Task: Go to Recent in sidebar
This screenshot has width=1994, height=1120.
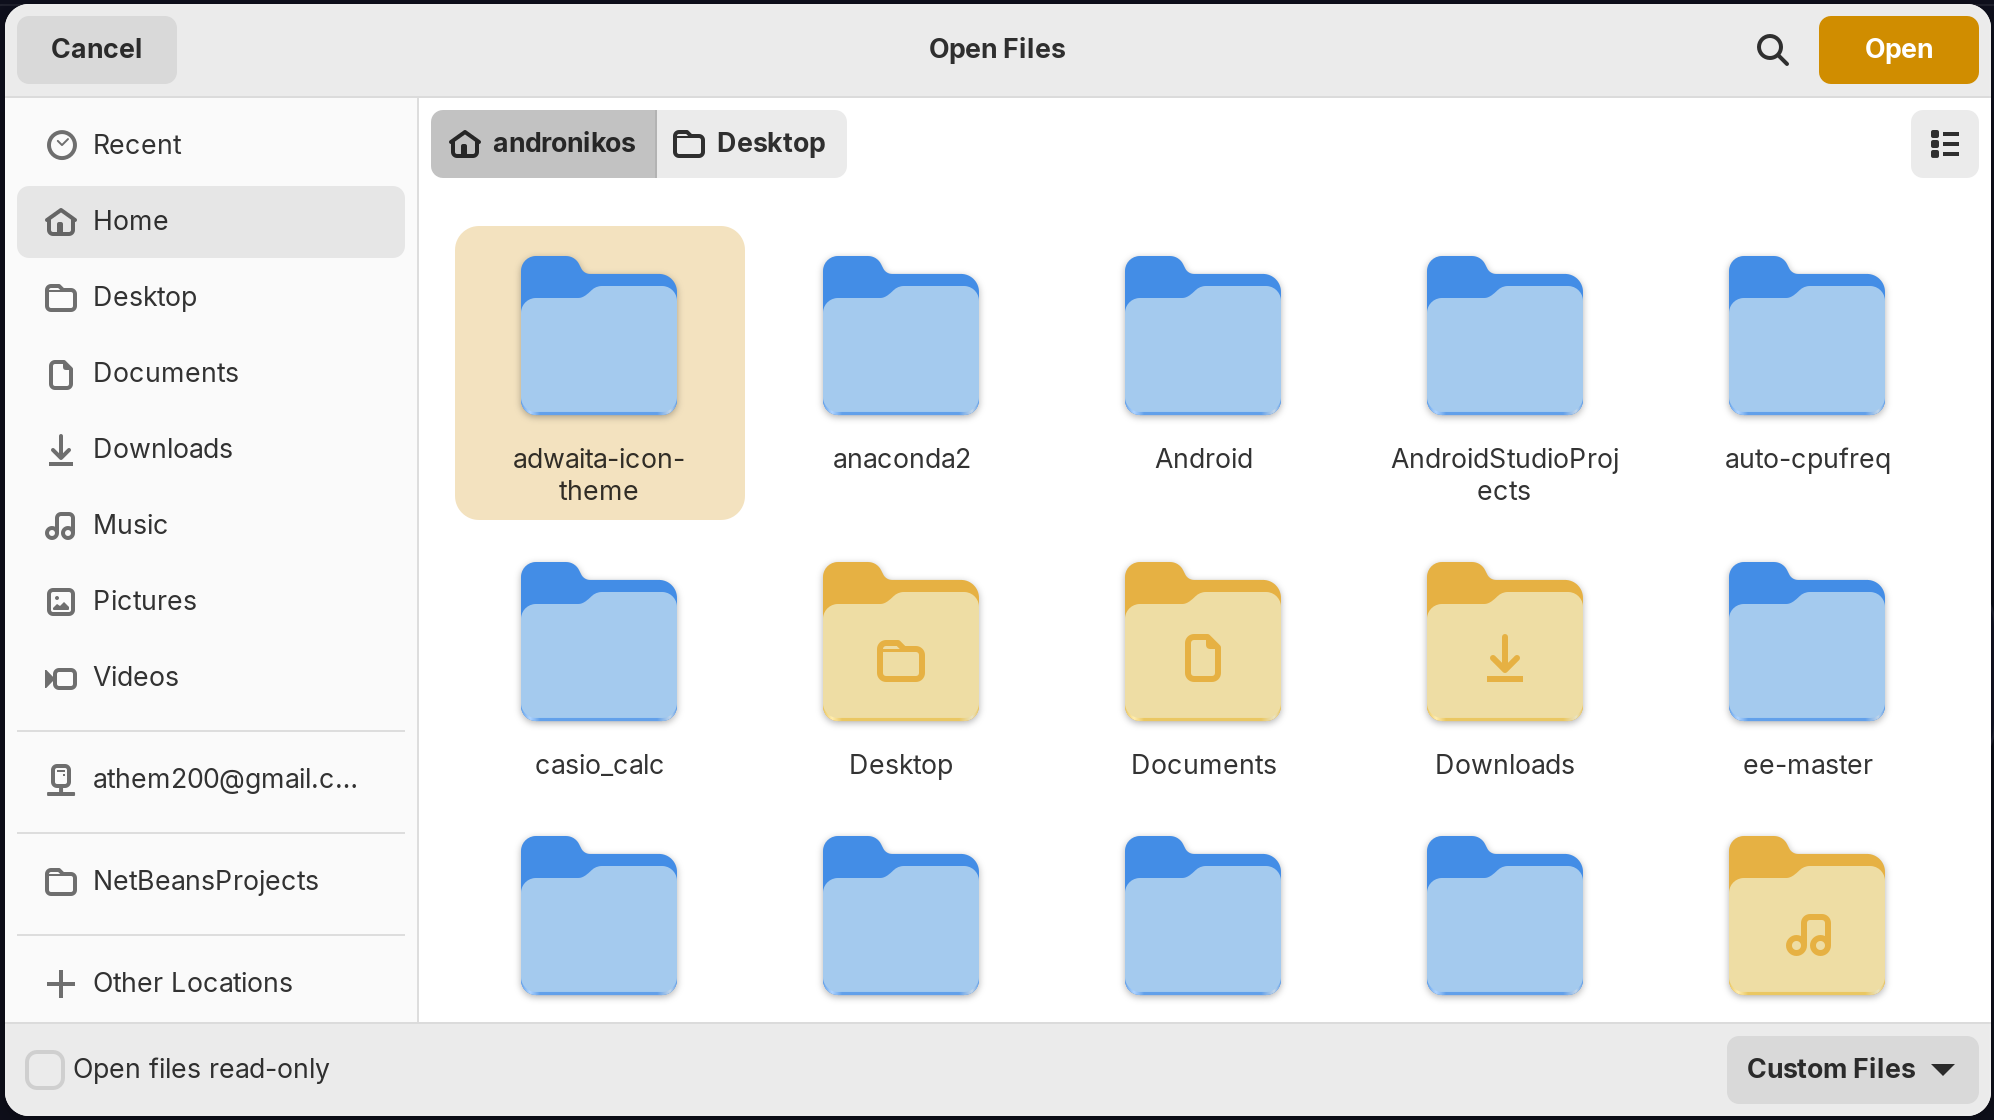Action: [137, 145]
